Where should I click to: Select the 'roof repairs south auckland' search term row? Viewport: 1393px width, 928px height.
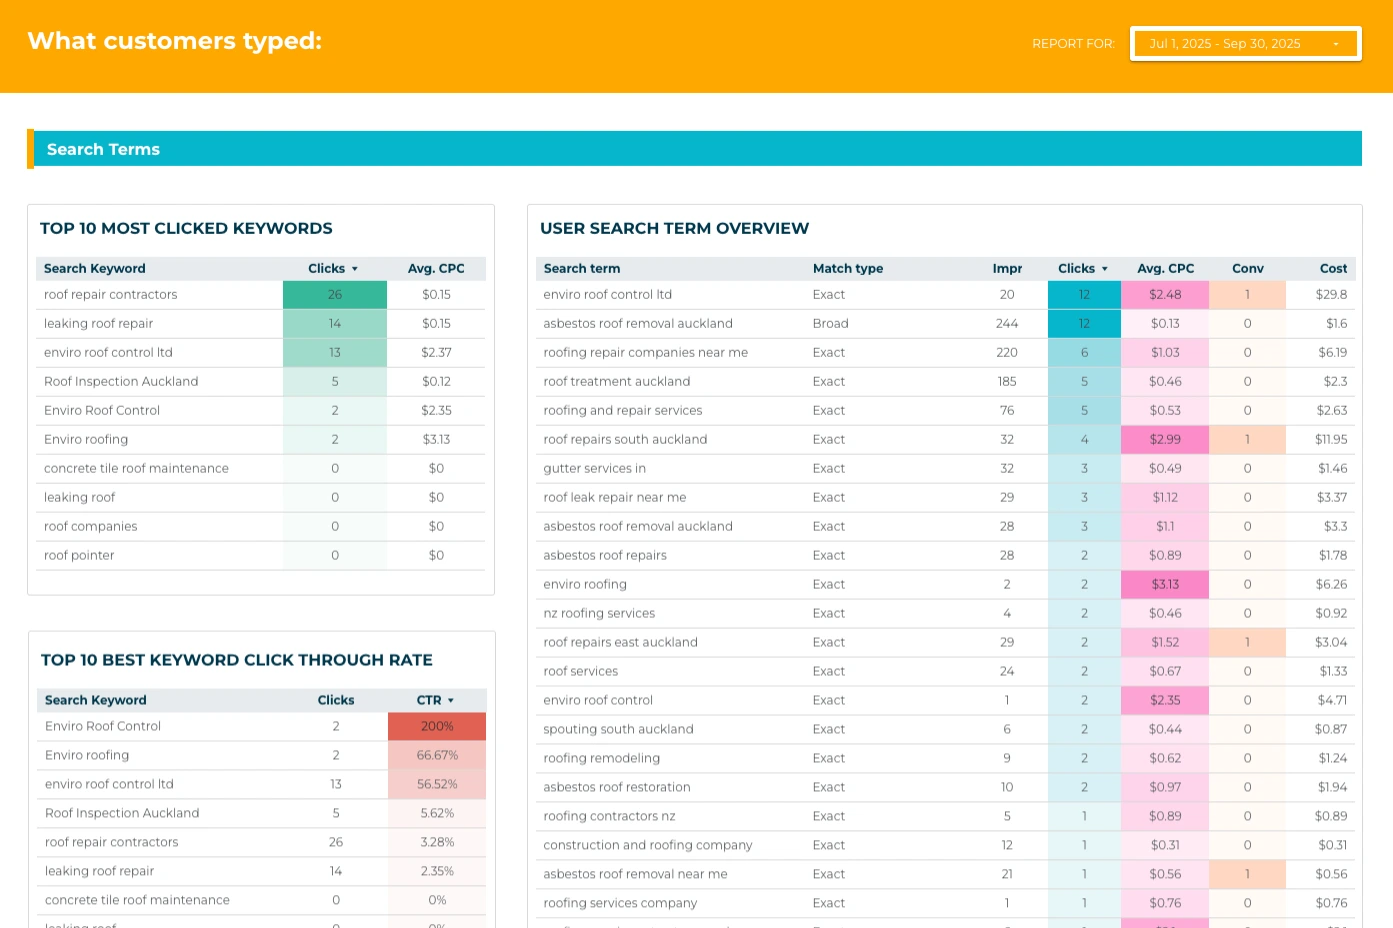(x=625, y=440)
